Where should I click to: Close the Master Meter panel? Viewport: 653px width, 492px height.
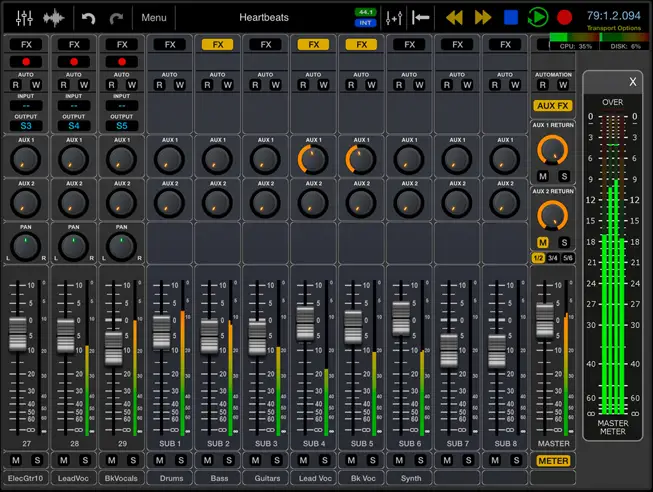633,82
